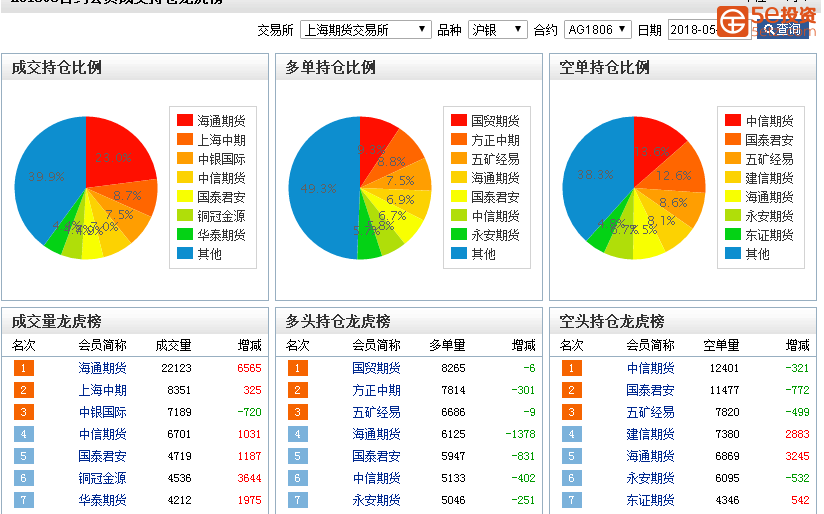Click 空单量 column header
Screen dimensions: 824x514
[722, 345]
